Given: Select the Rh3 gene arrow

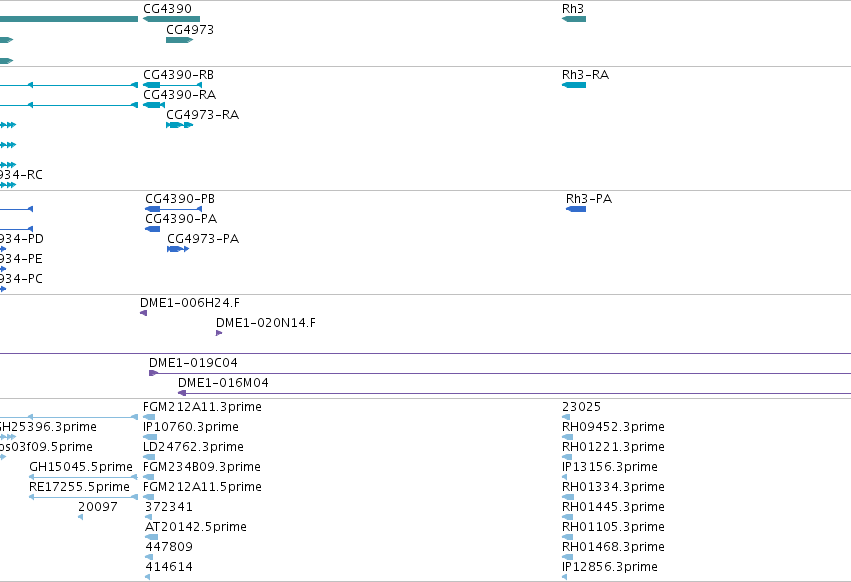Looking at the screenshot, I should pyautogui.click(x=574, y=19).
